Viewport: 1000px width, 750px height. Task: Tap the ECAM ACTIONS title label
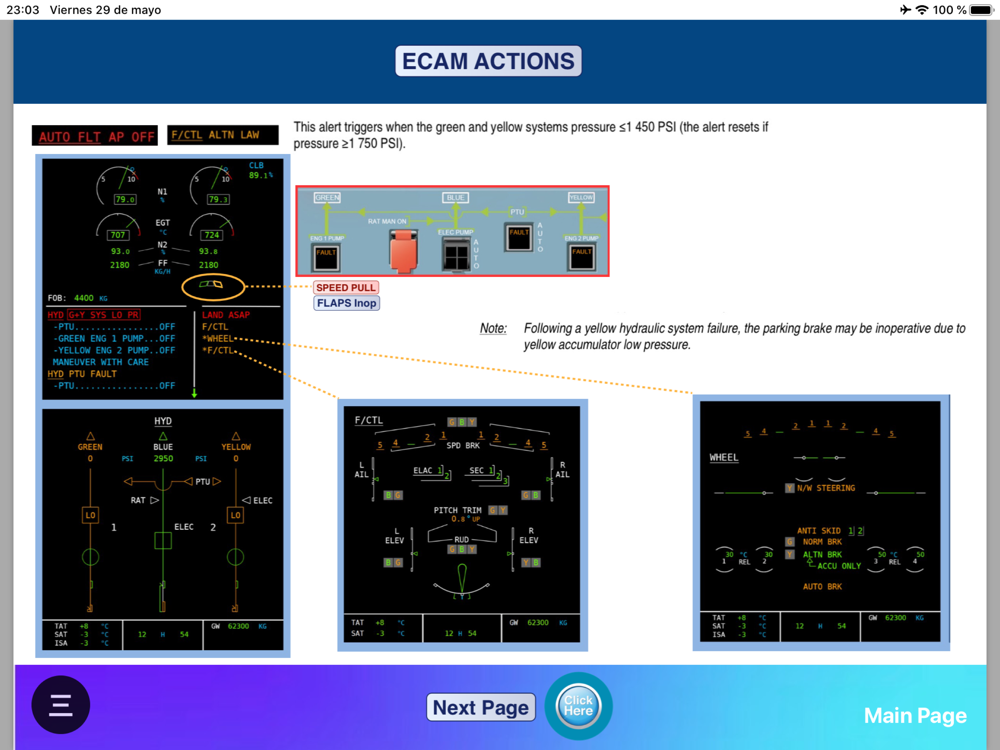(488, 61)
